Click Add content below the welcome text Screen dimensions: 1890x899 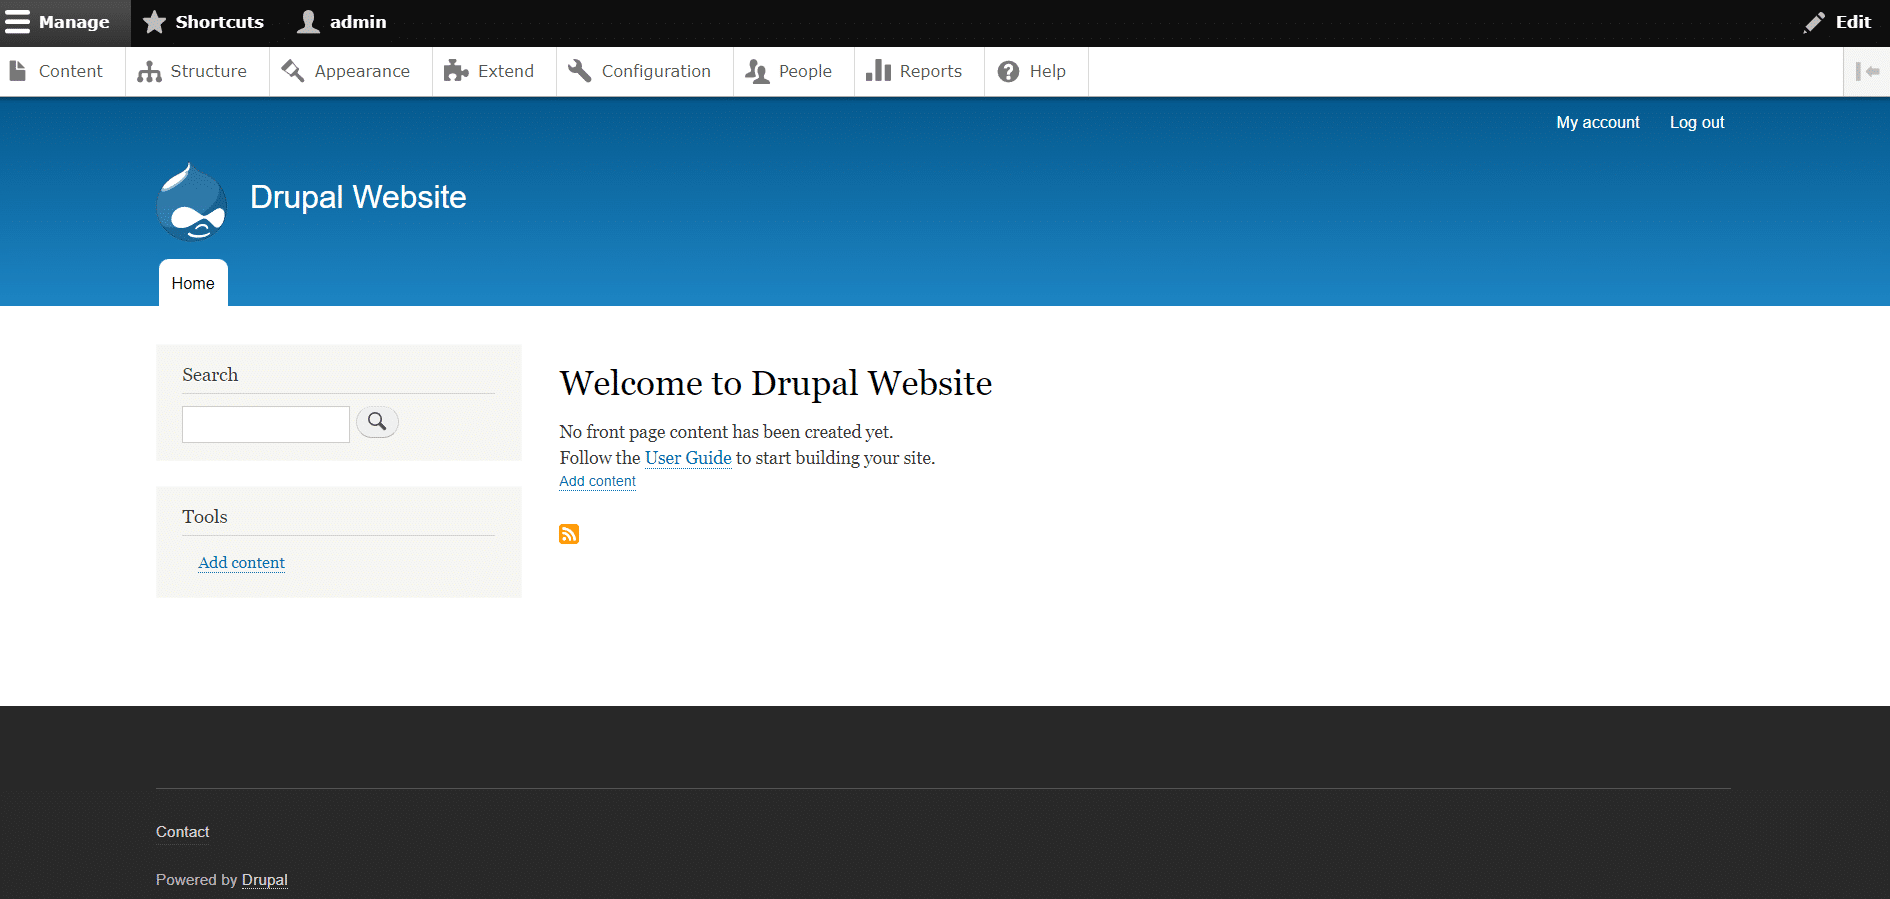coord(597,481)
